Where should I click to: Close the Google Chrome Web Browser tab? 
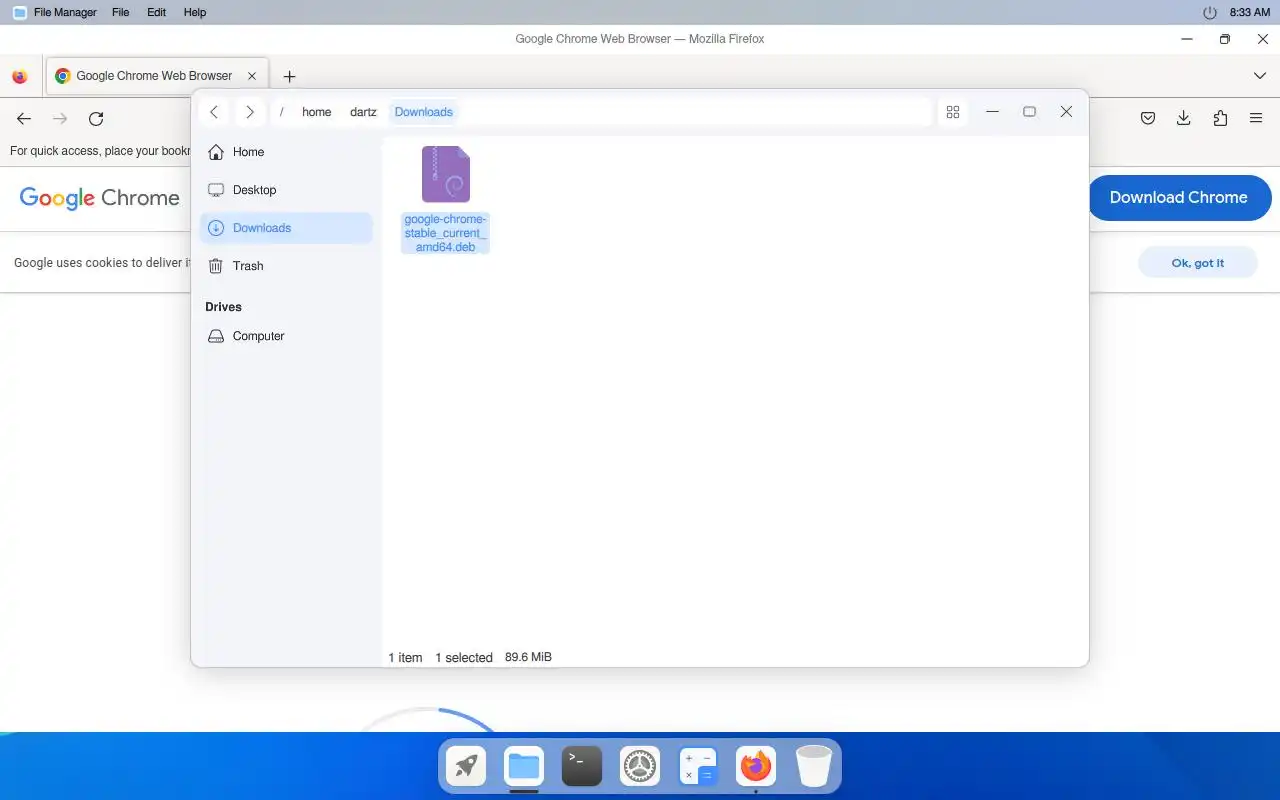[x=252, y=76]
